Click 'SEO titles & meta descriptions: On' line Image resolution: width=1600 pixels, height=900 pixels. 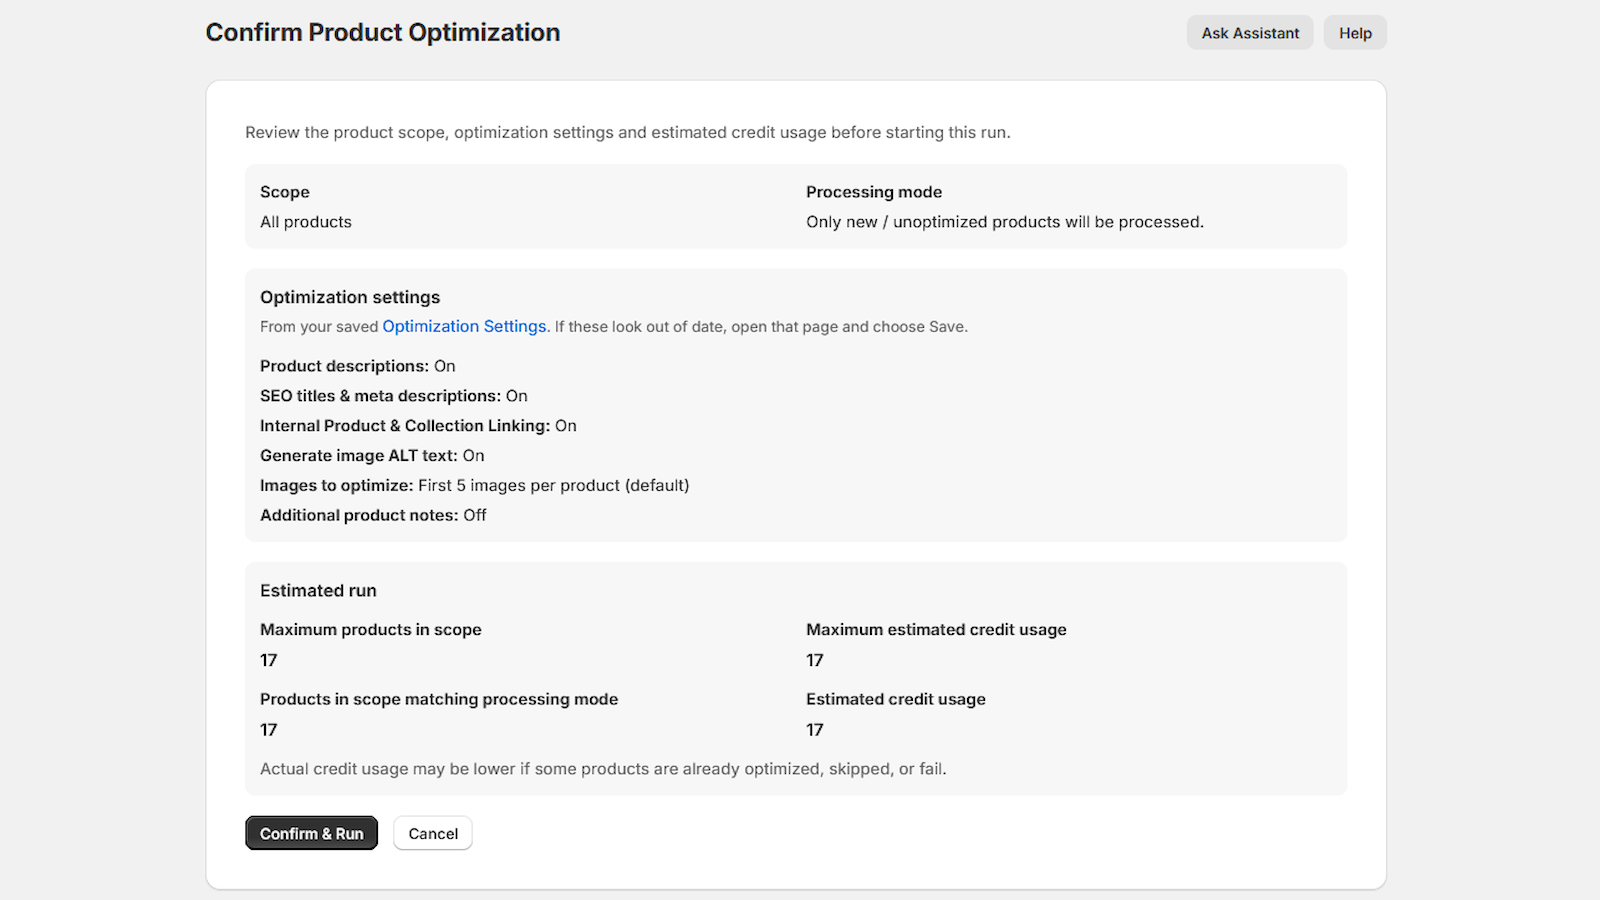click(x=394, y=396)
